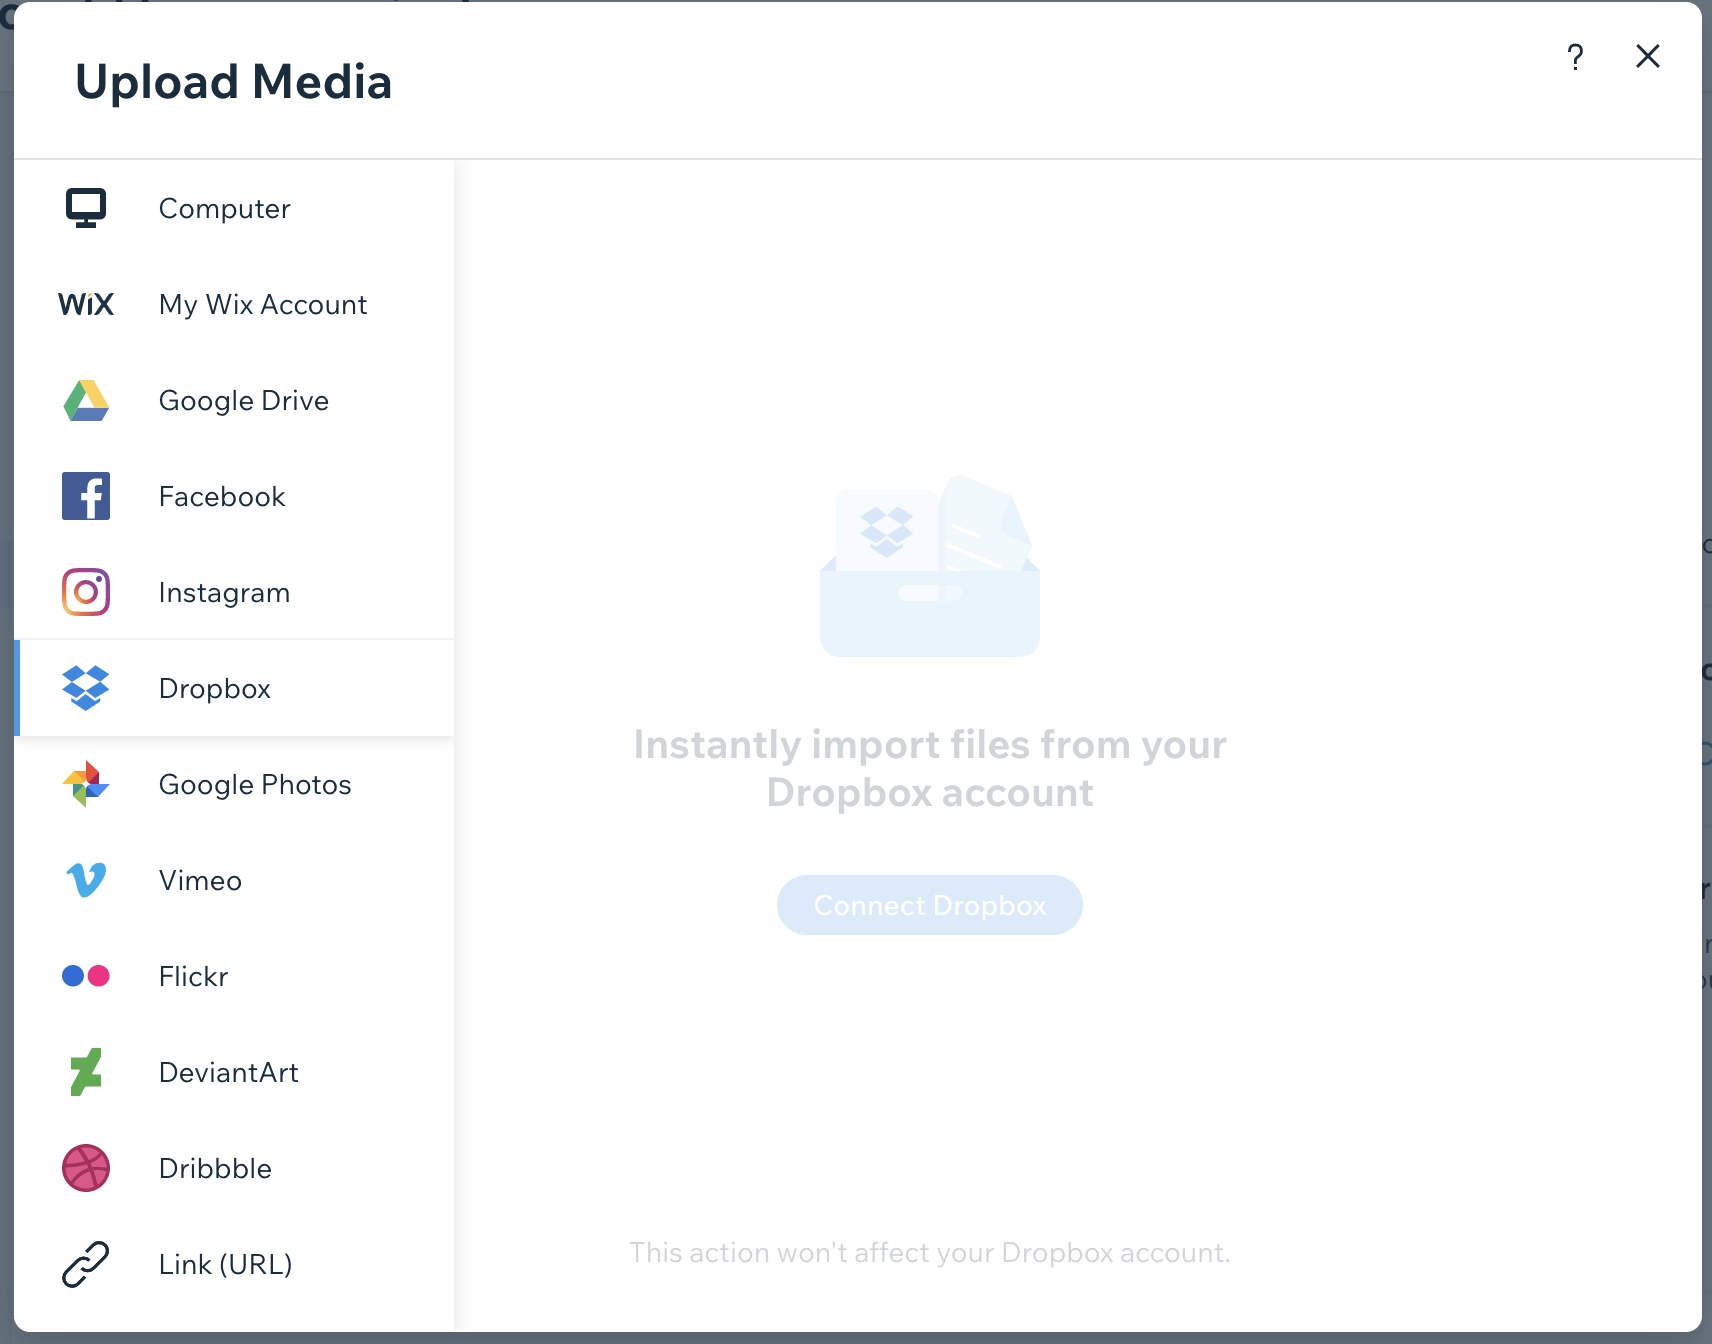Image resolution: width=1712 pixels, height=1344 pixels.
Task: Select the Computer upload source
Action: (225, 209)
